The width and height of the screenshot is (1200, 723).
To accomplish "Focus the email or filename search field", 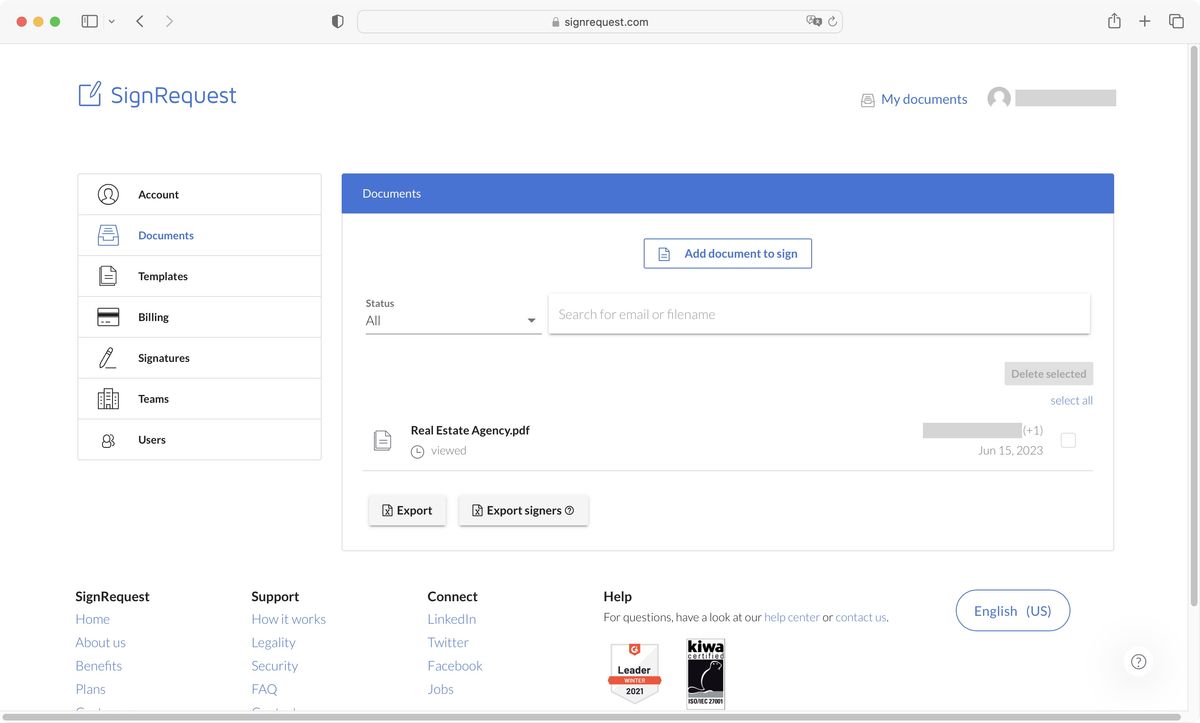I will point(818,314).
